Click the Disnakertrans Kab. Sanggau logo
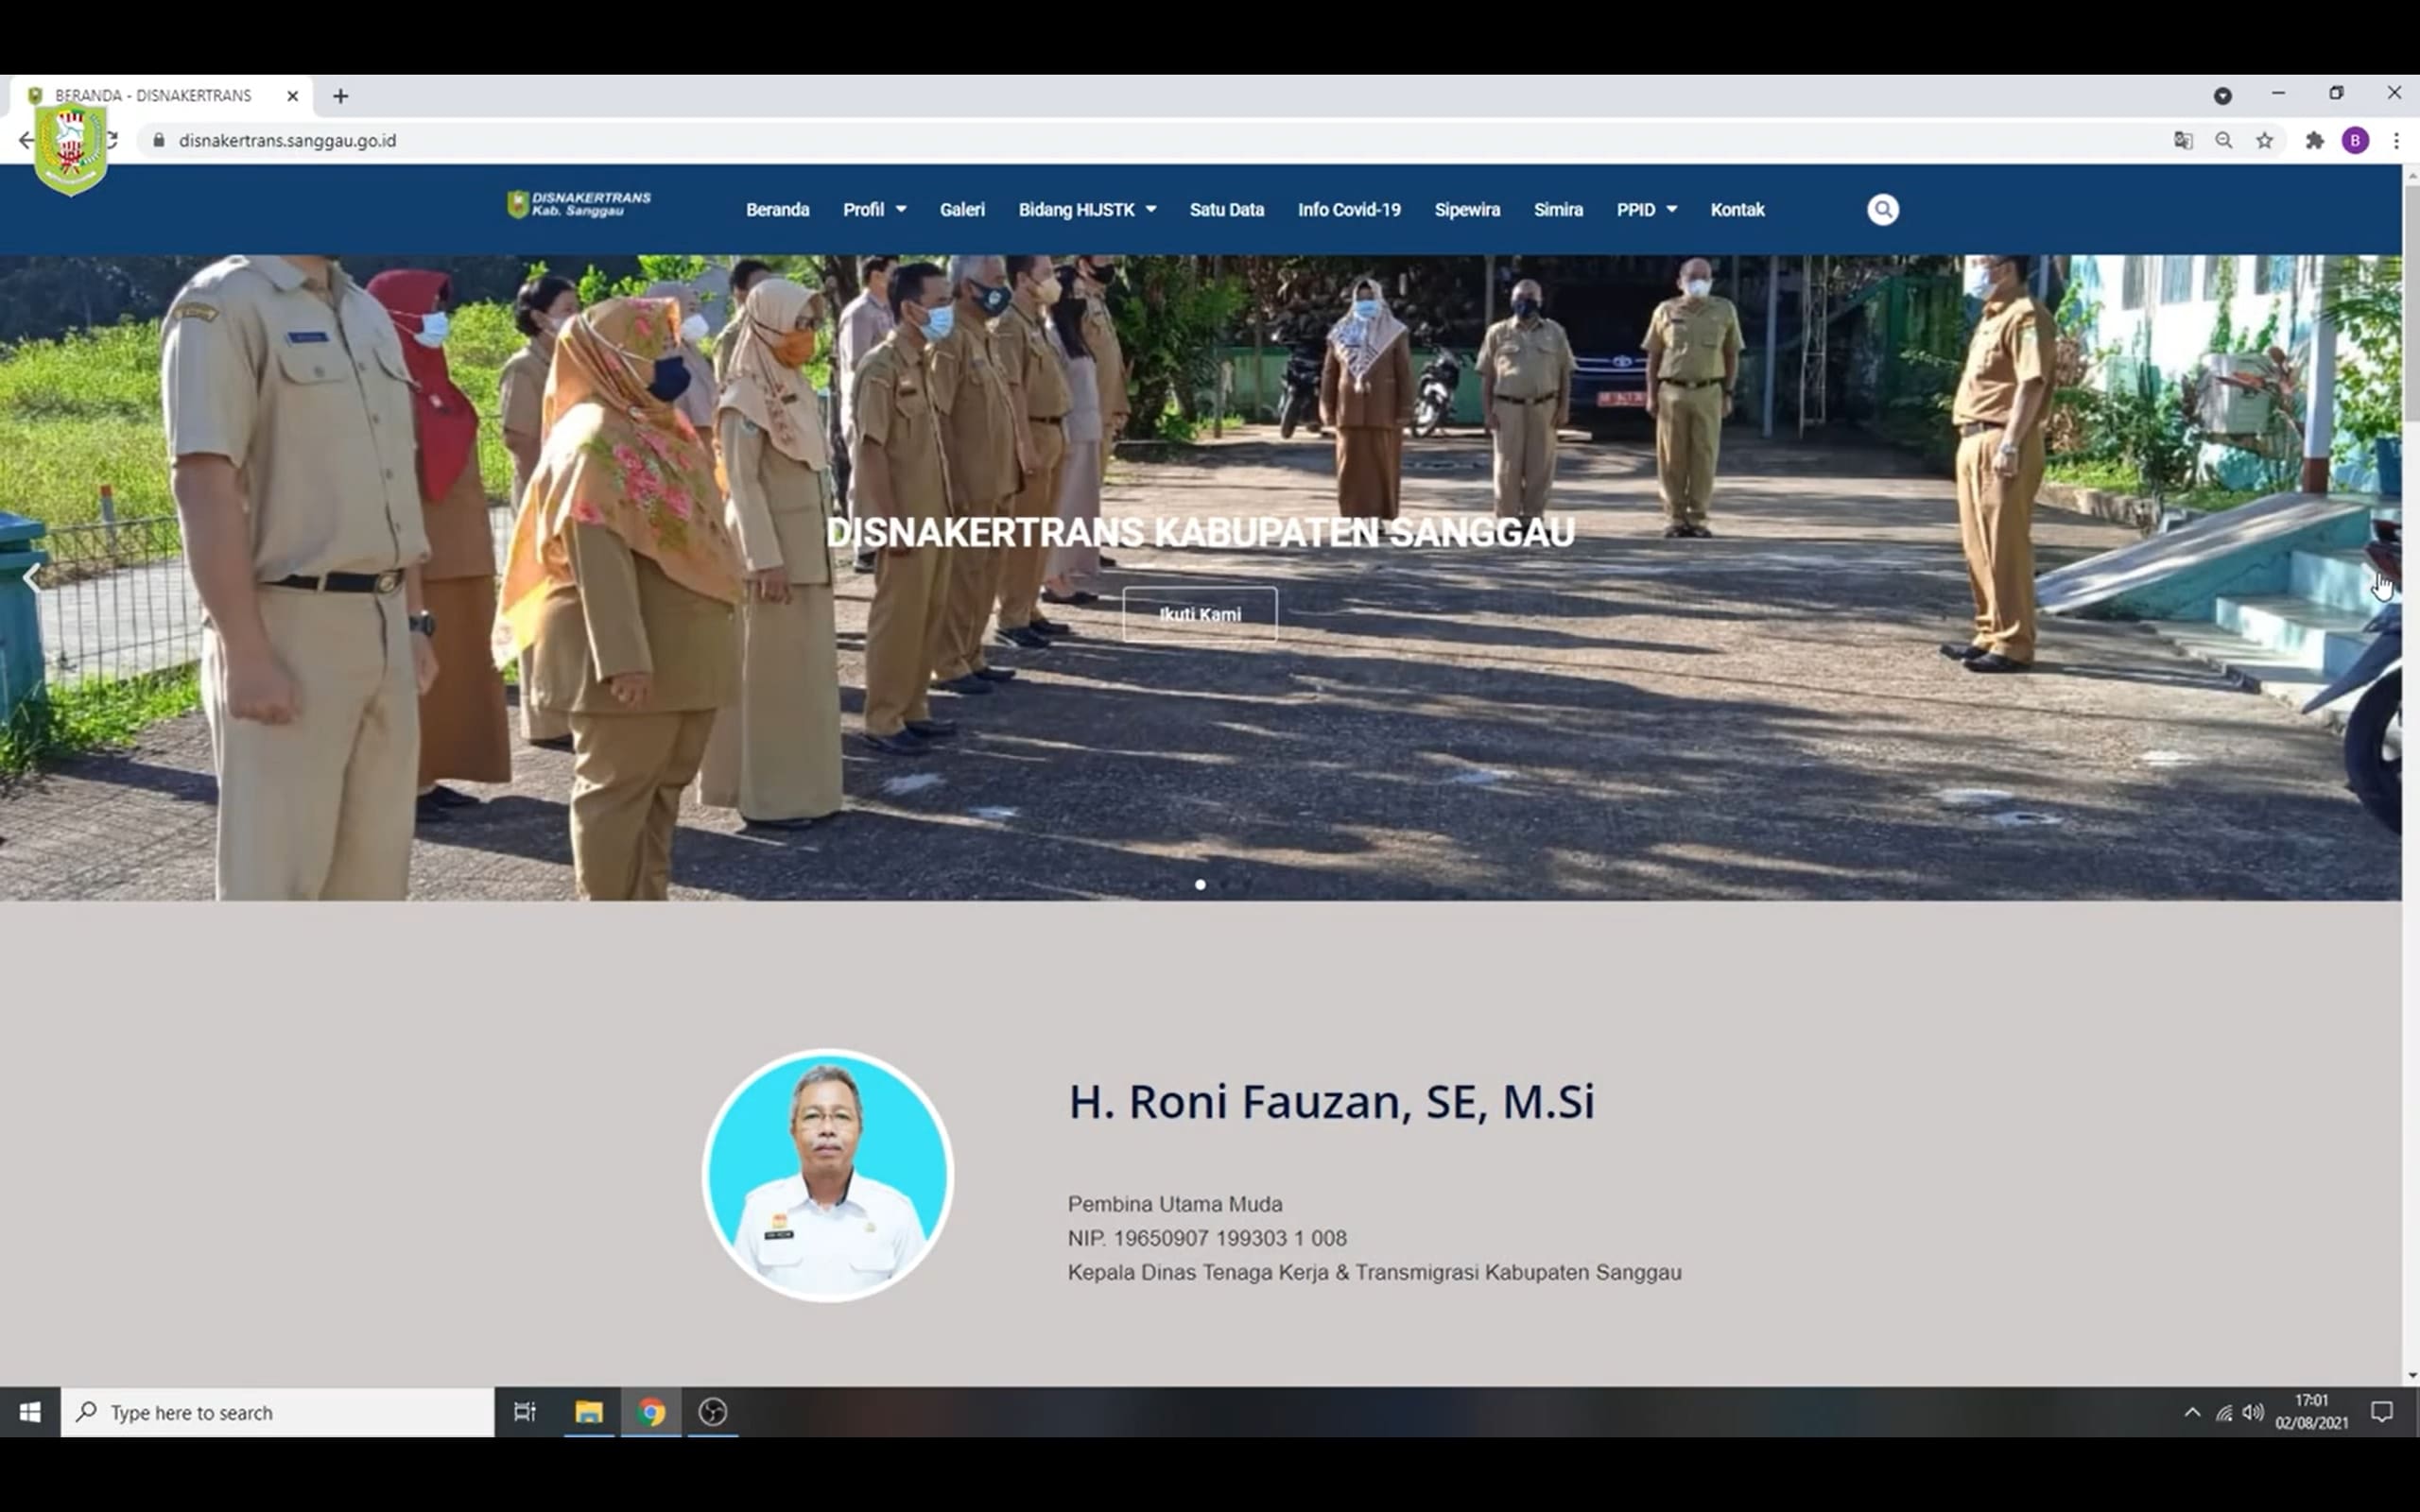The height and width of the screenshot is (1512, 2420). [579, 204]
